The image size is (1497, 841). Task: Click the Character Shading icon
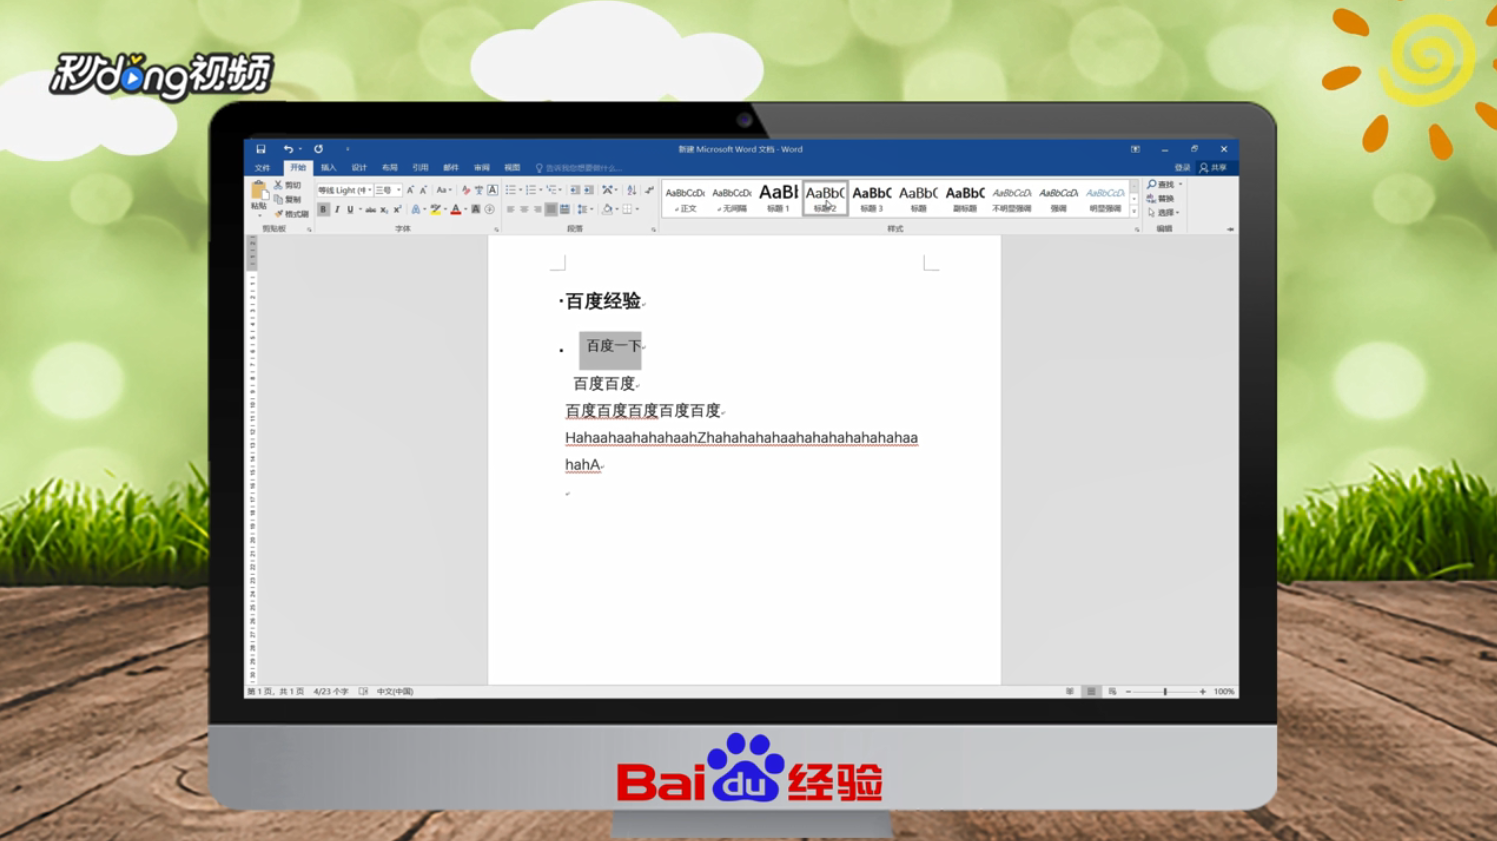[476, 209]
